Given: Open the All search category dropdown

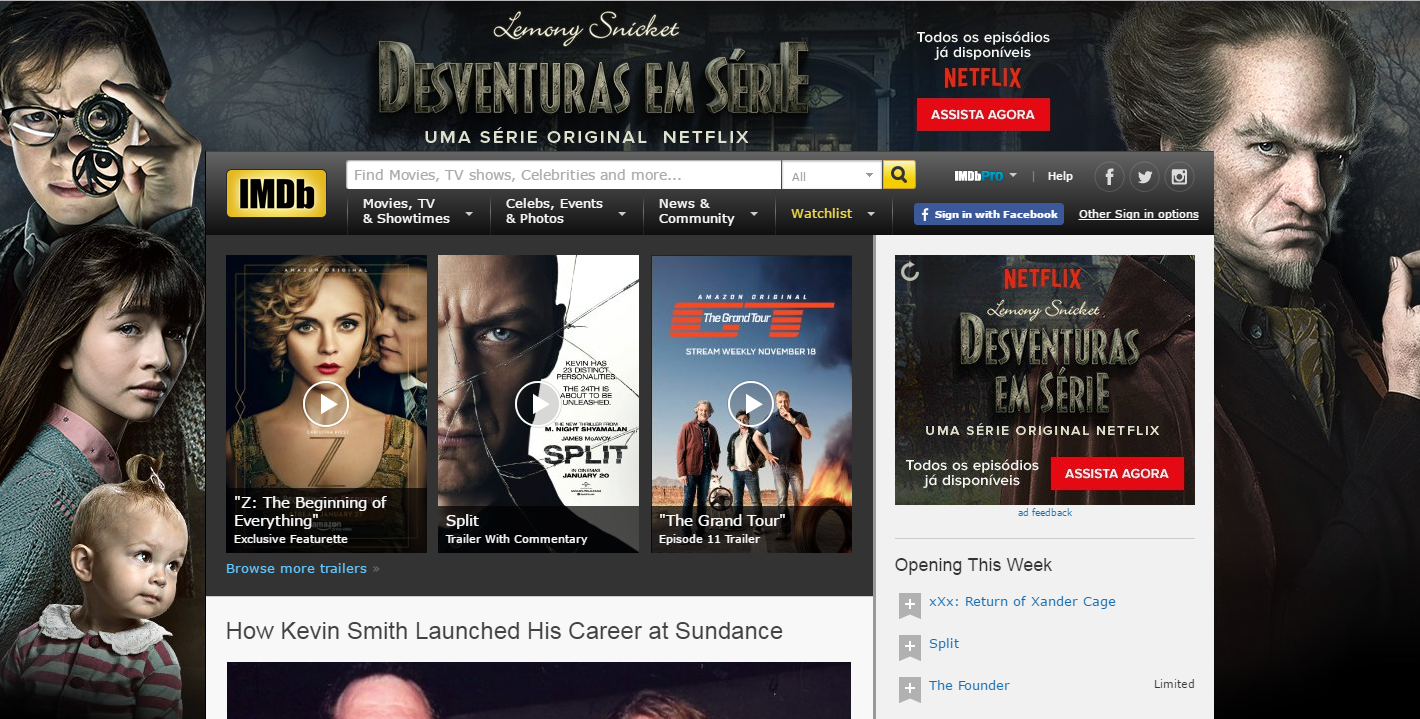Looking at the screenshot, I should [832, 175].
